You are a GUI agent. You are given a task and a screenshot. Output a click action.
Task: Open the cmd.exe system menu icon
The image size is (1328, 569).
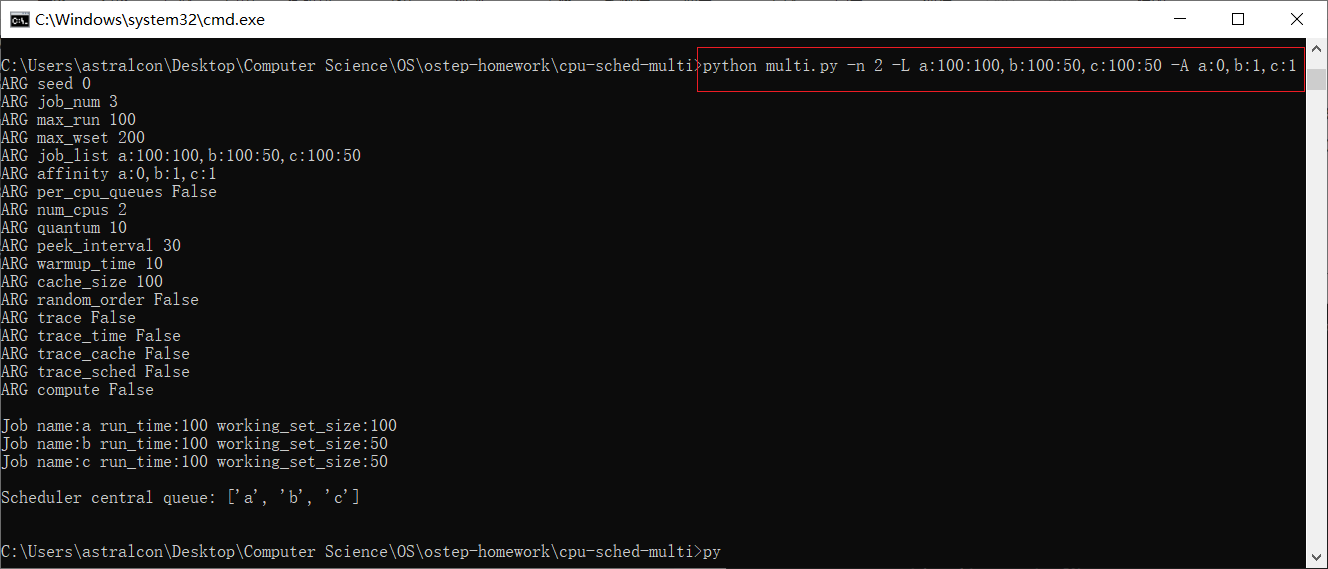(x=18, y=20)
